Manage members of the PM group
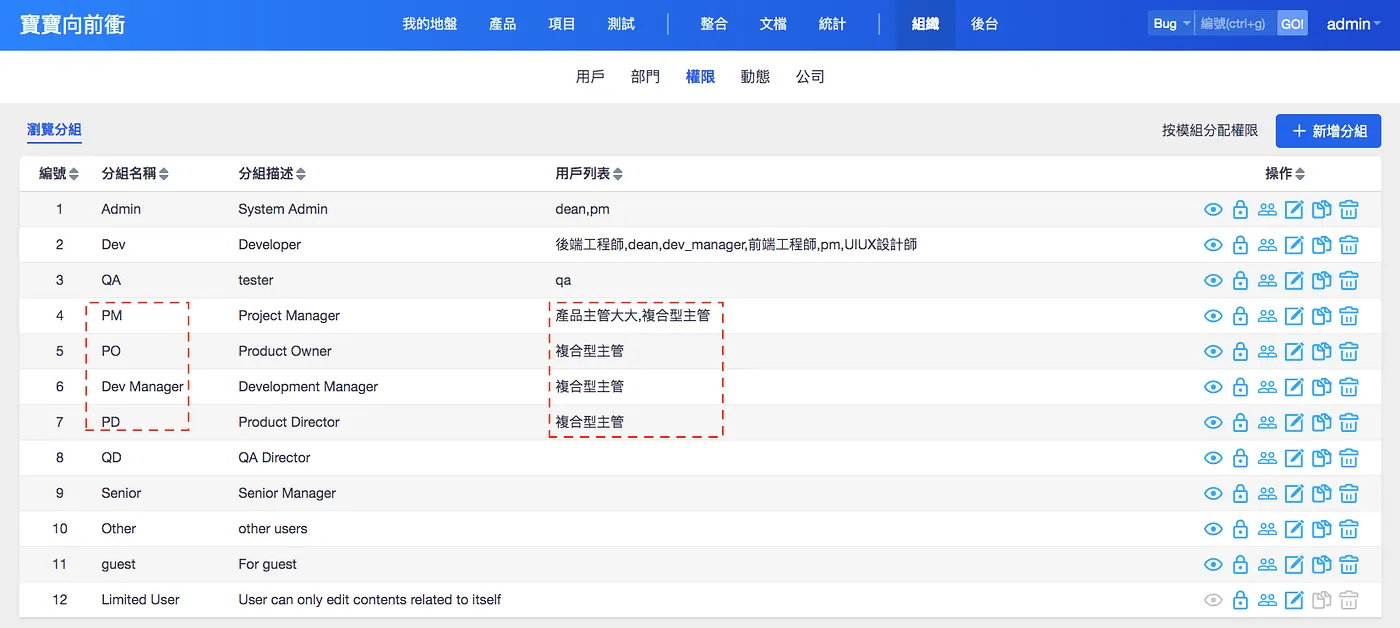1400x628 pixels. point(1267,316)
